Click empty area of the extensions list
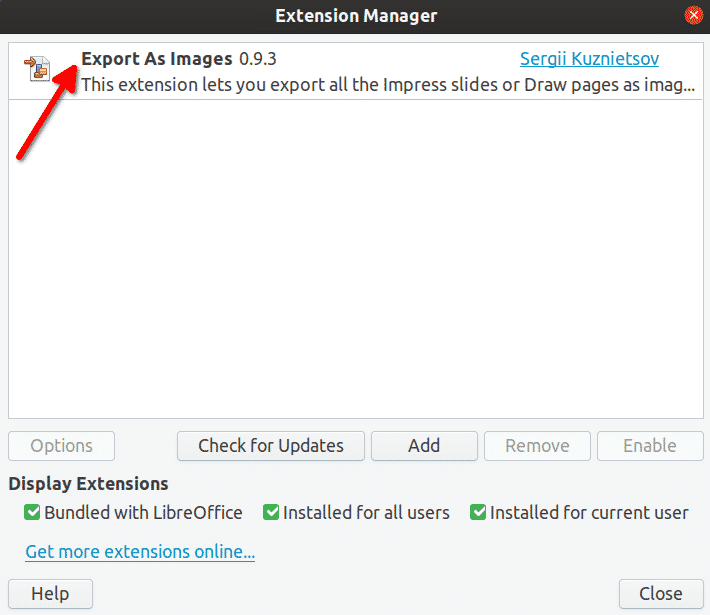This screenshot has width=710, height=615. tap(355, 260)
